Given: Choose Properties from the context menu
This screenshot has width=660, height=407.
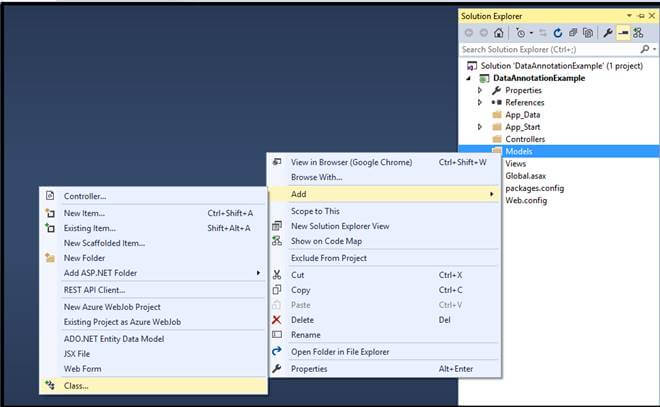Looking at the screenshot, I should pyautogui.click(x=384, y=369).
